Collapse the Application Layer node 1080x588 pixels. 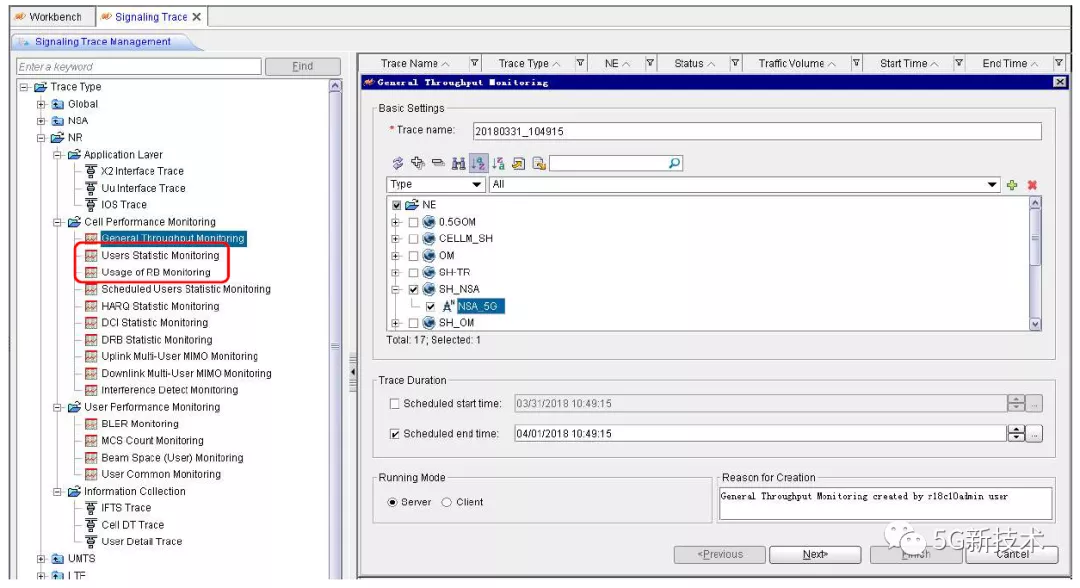pyautogui.click(x=58, y=154)
